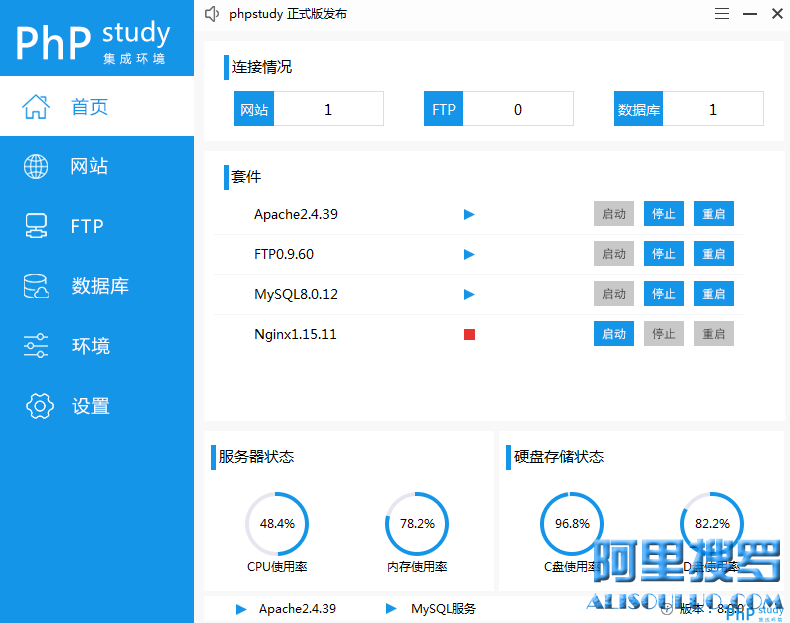Stop FTP0.9.60 with 停止 button
The height and width of the screenshot is (623, 790).
click(x=664, y=253)
